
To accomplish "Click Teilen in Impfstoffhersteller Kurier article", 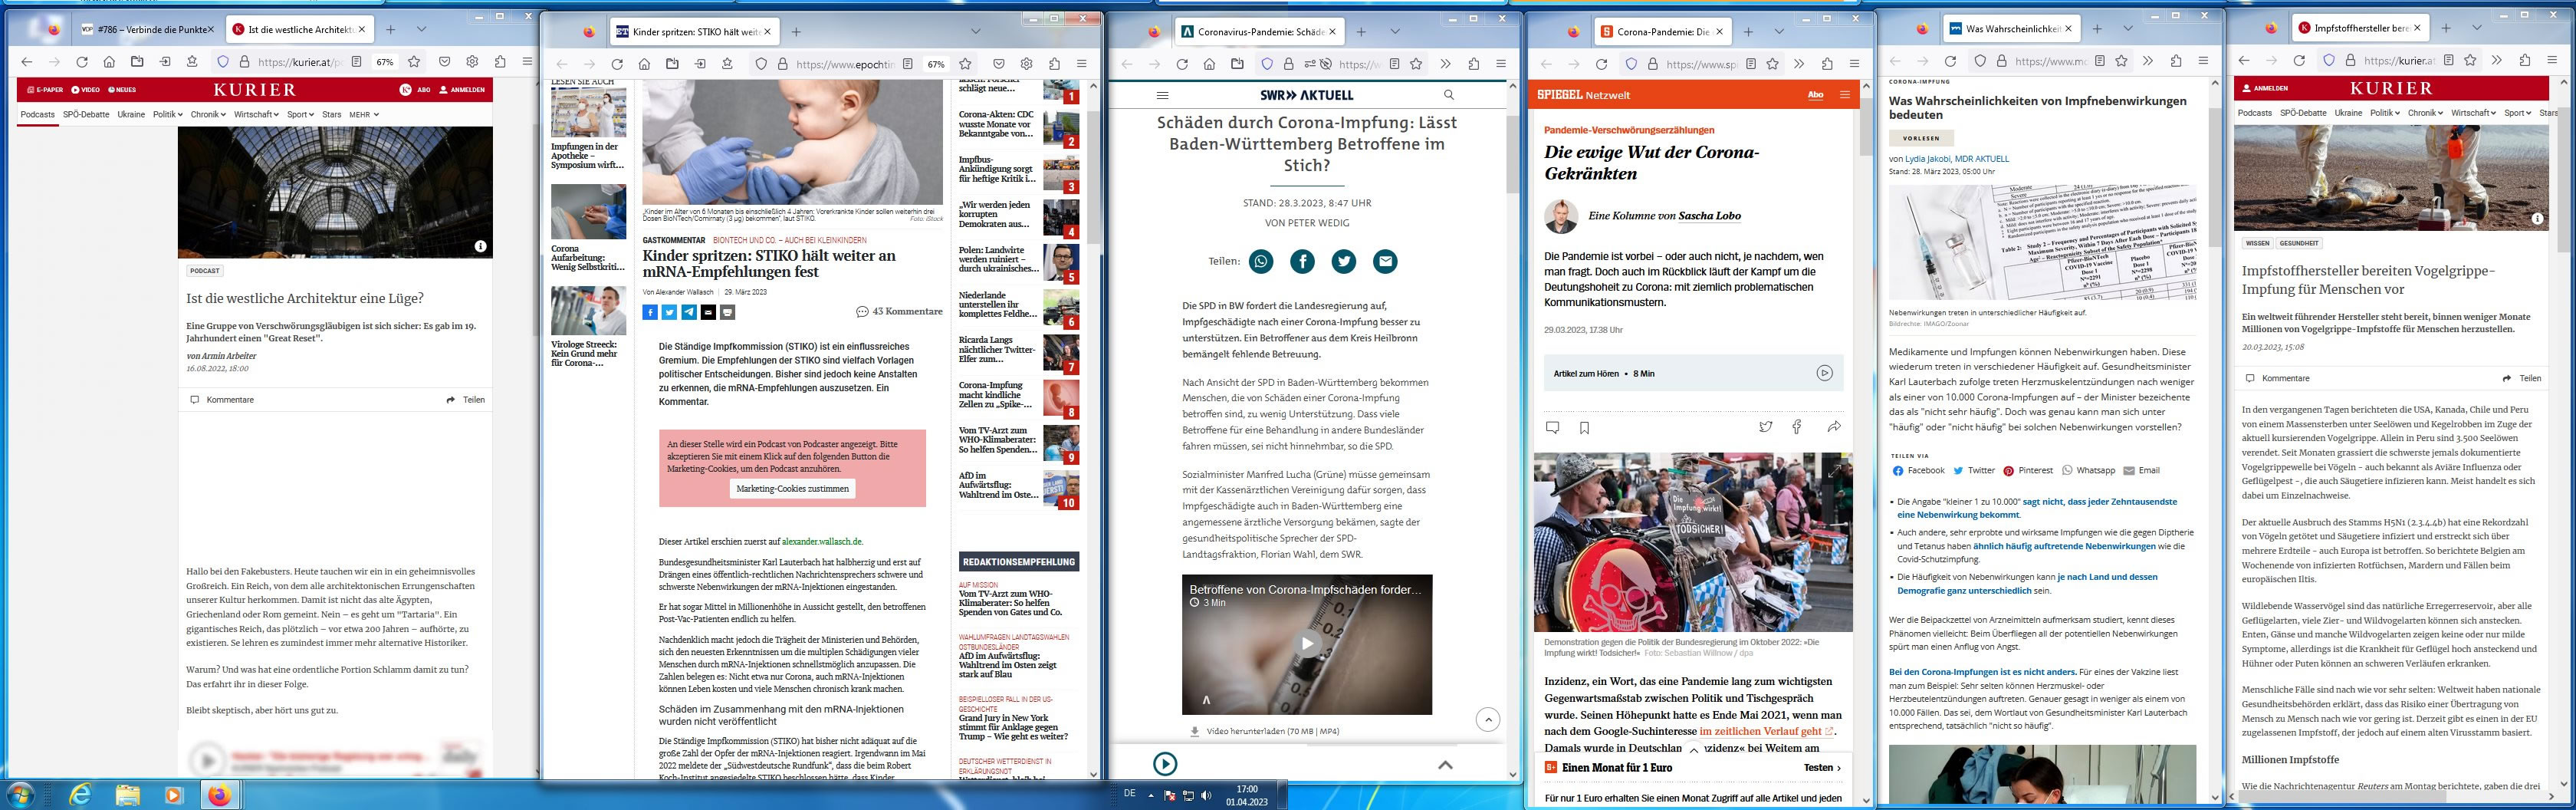I will click(x=2521, y=379).
